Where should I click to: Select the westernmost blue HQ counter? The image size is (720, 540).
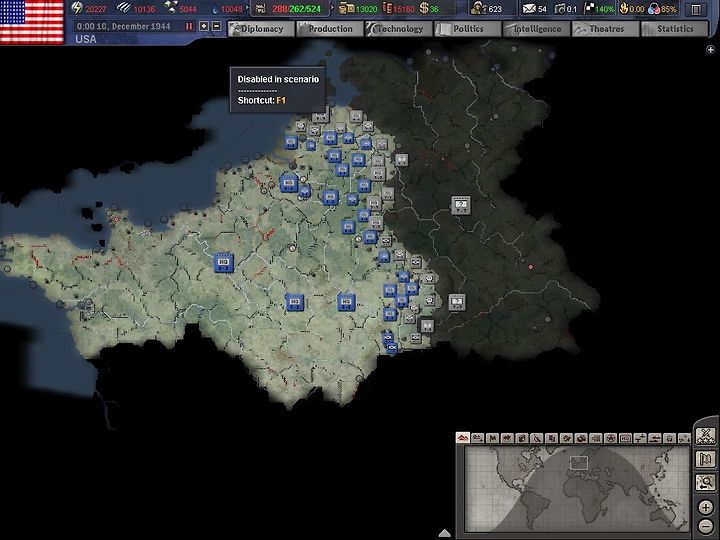click(x=224, y=263)
